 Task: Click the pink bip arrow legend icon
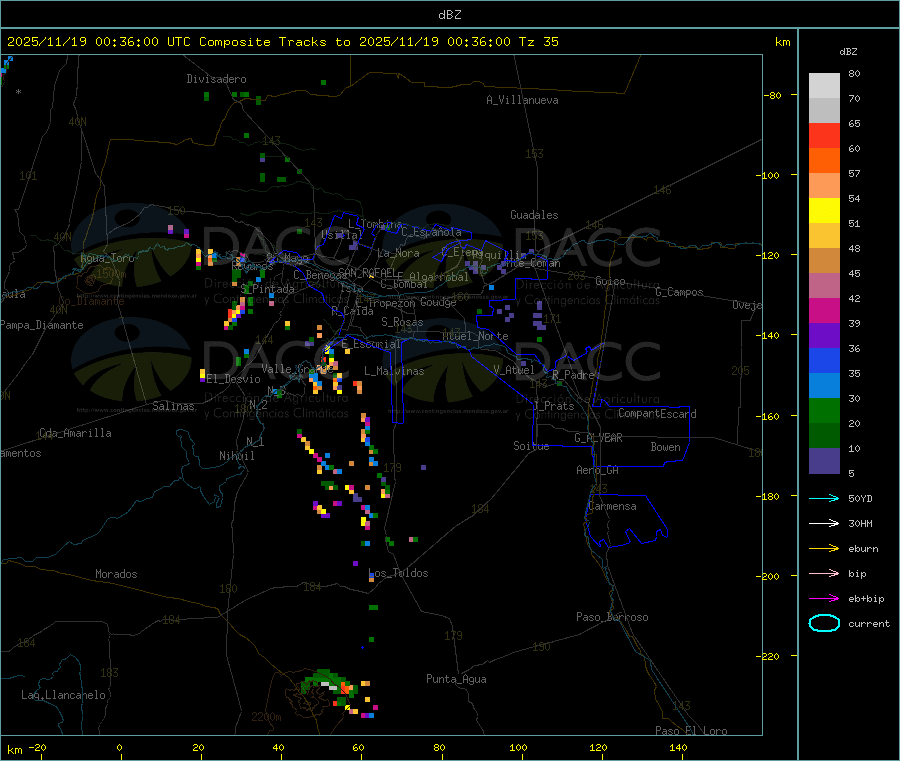[824, 573]
